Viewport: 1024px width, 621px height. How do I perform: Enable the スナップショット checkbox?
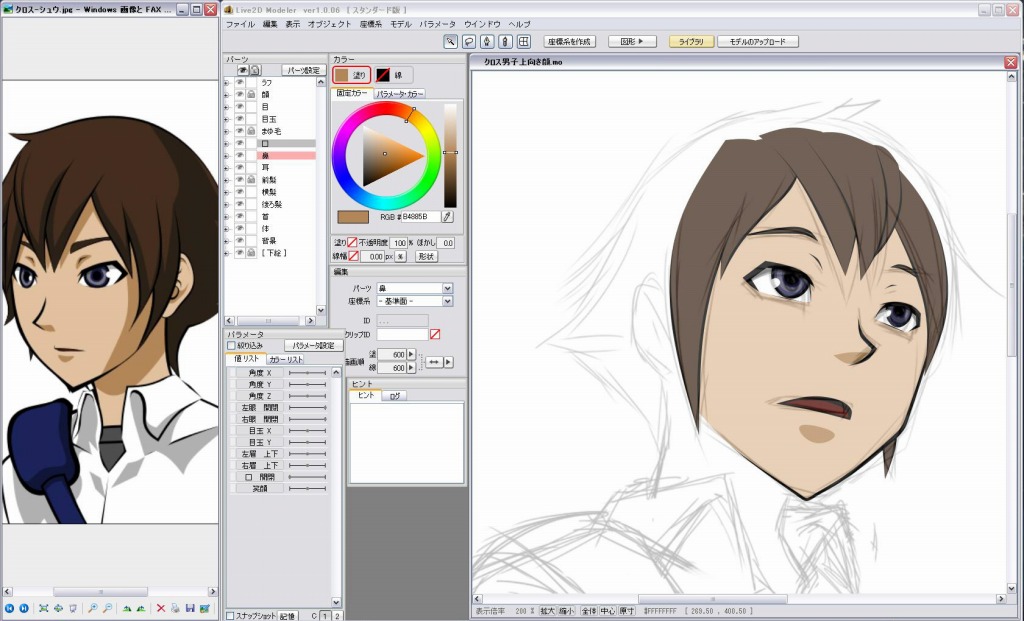click(x=230, y=616)
